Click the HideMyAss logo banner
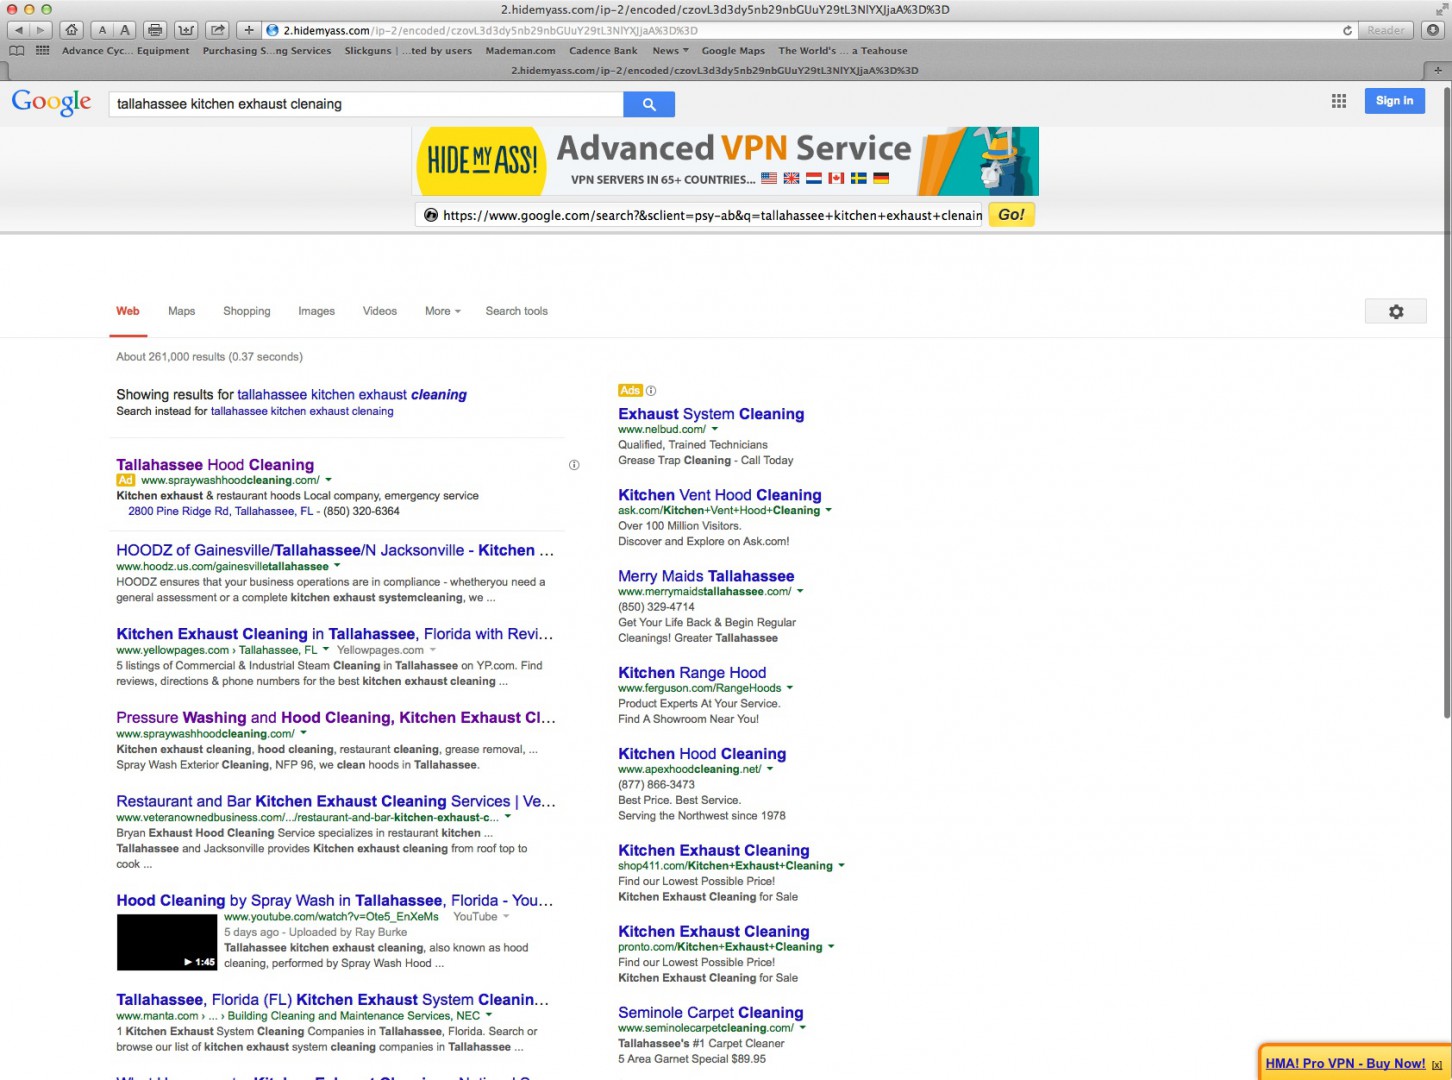 pyautogui.click(x=481, y=161)
